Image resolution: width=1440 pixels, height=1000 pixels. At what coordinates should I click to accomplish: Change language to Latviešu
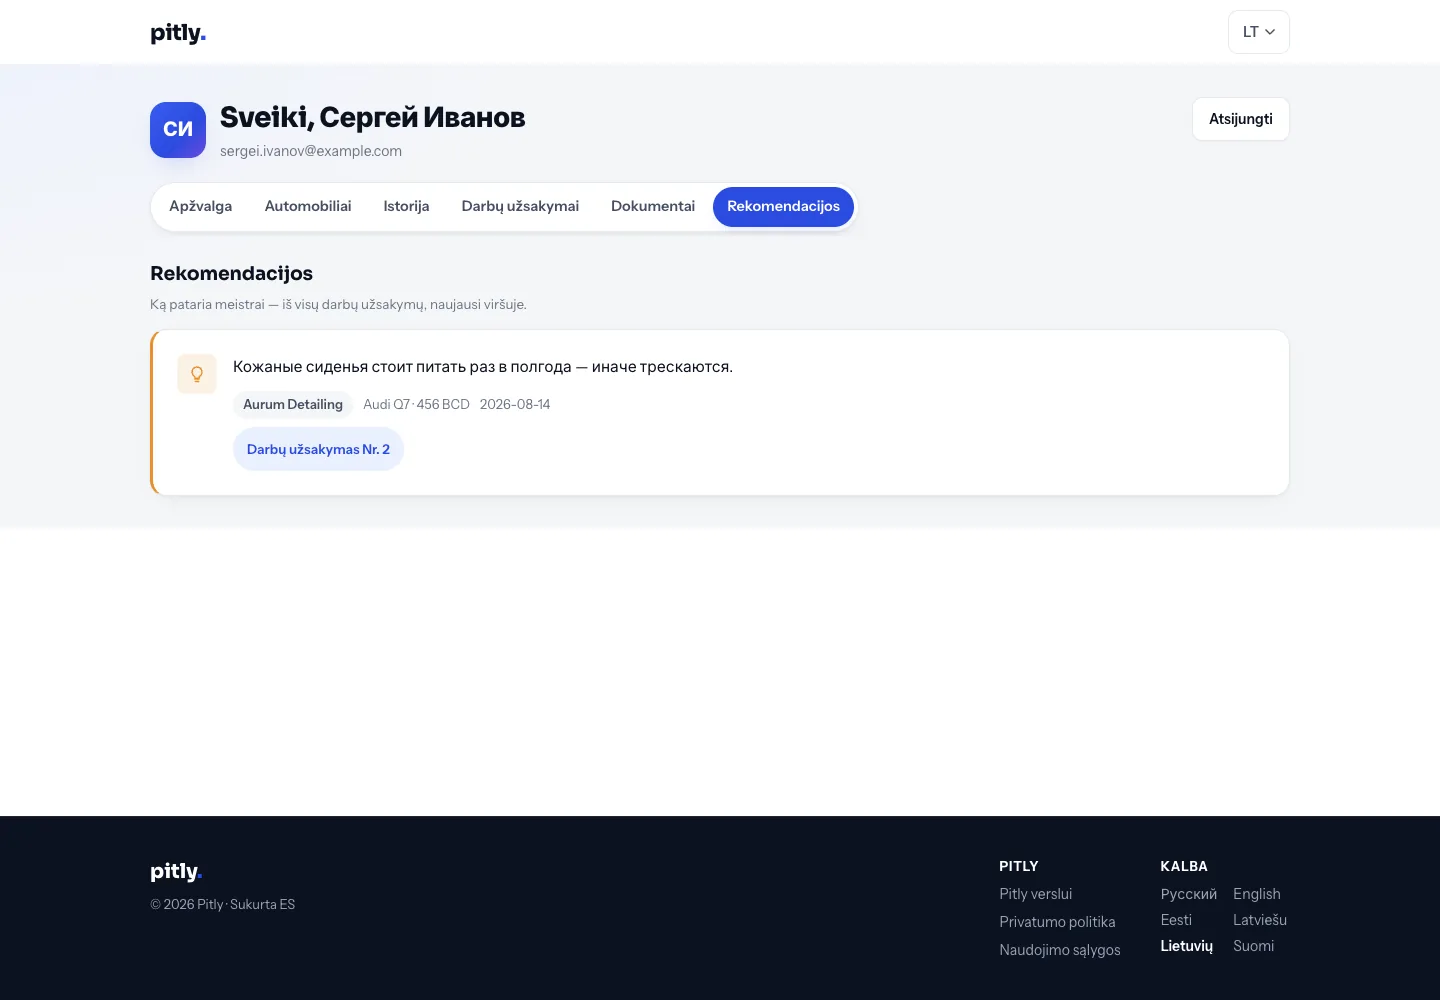click(x=1260, y=920)
